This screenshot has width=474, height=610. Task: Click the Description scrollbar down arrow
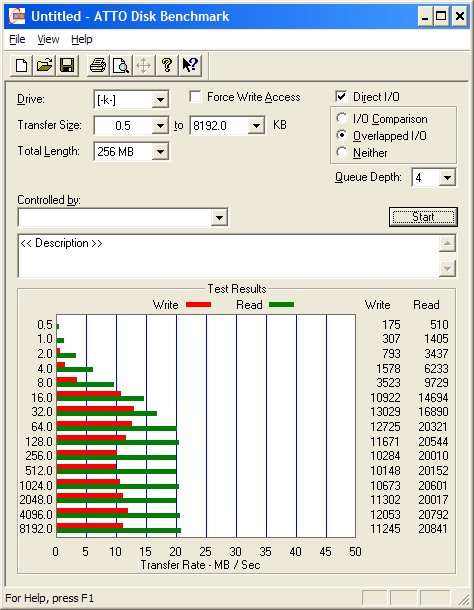[x=447, y=268]
